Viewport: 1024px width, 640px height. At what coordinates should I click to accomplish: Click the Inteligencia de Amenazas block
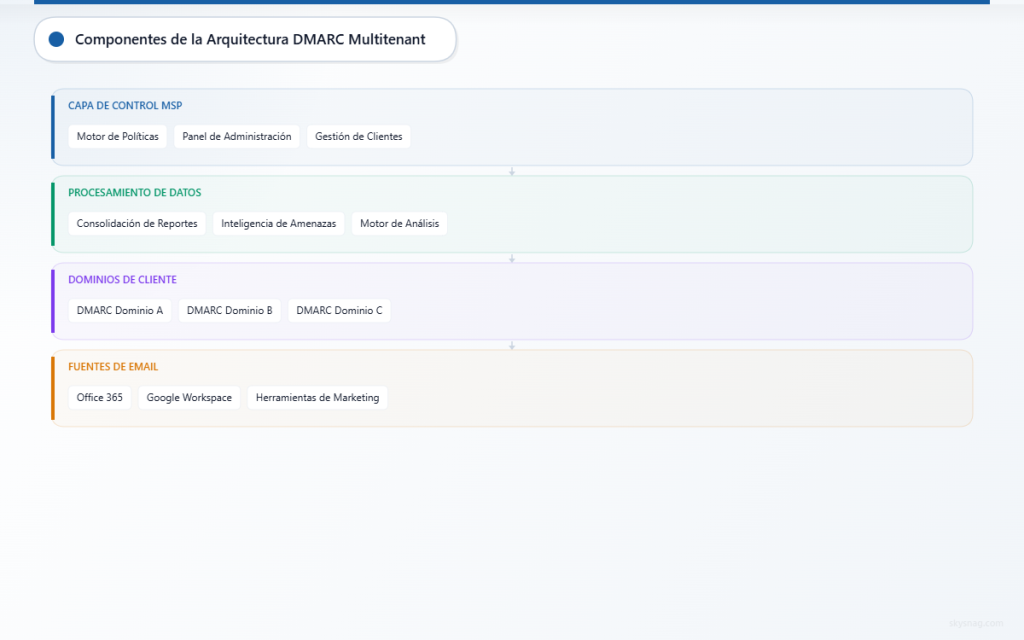[278, 223]
